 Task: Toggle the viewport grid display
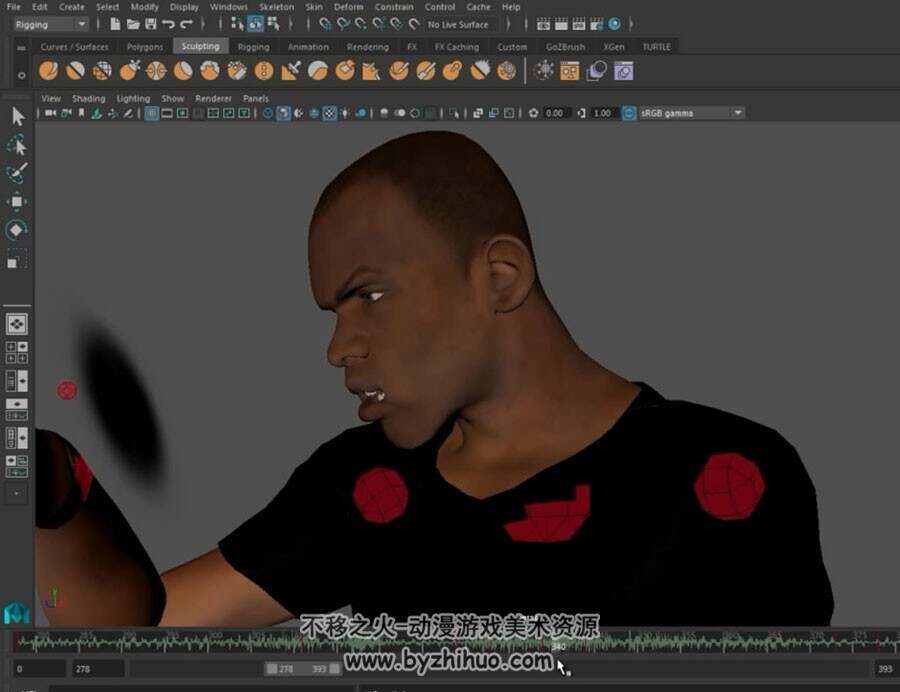152,114
